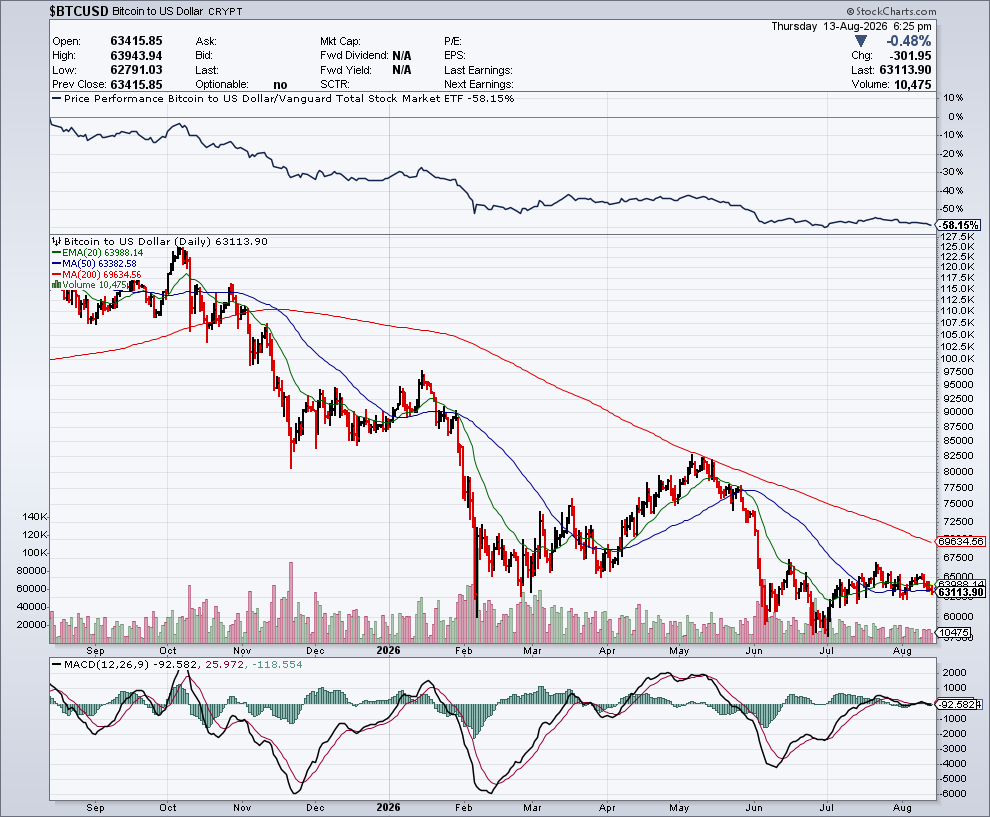Click the 'Mkt Cap:' label
The height and width of the screenshot is (817, 990).
340,41
